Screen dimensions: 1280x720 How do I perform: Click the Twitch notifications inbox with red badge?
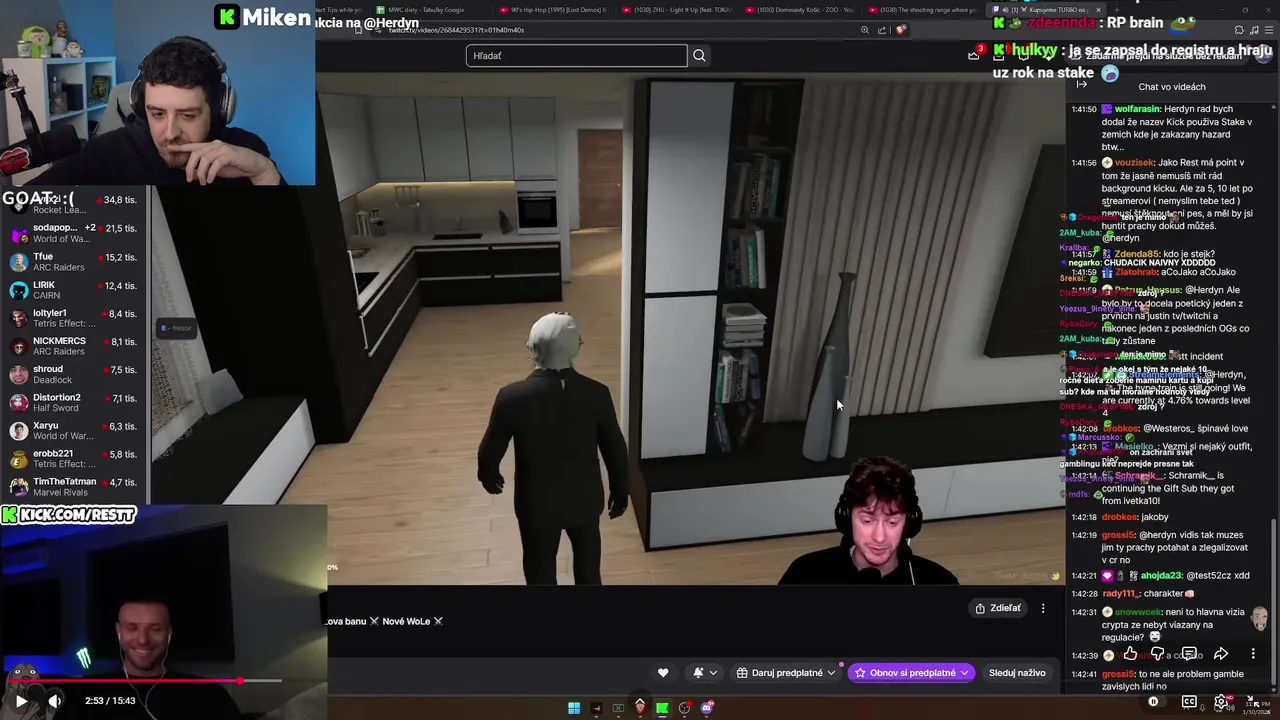975,54
